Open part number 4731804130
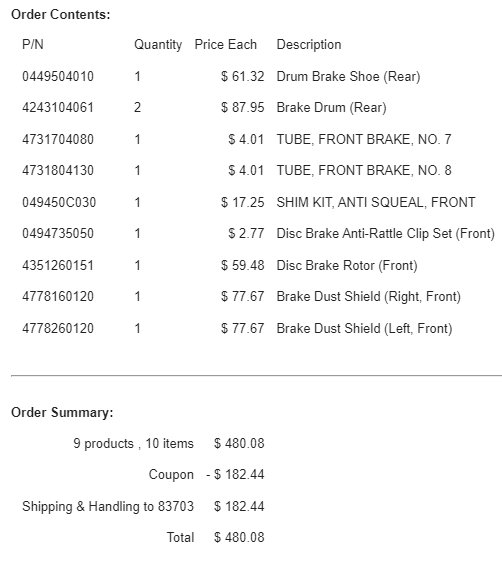The height and width of the screenshot is (569, 502). (x=58, y=170)
